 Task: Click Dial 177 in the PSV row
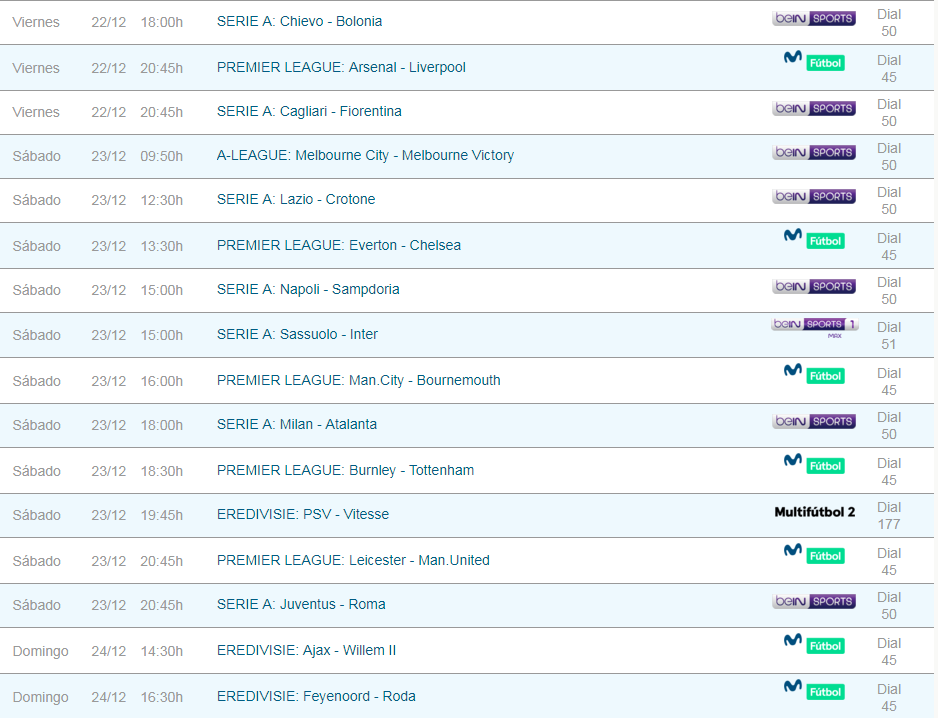[888, 515]
